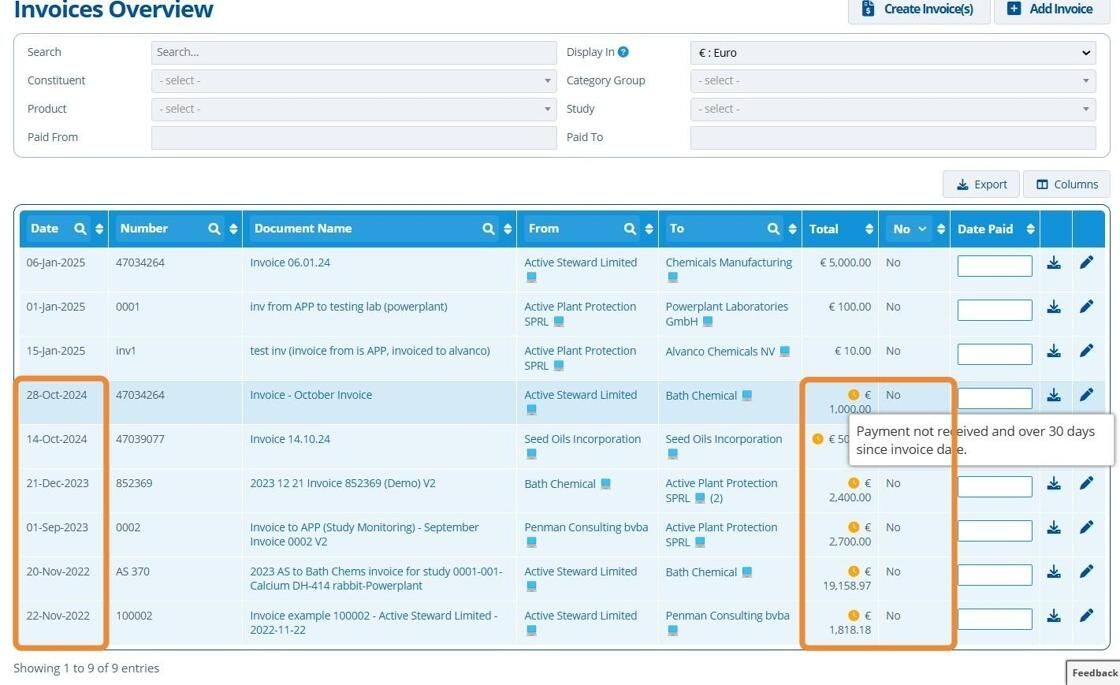
Task: Click the edit pencil for invoice 100002
Action: [x=1086, y=616]
